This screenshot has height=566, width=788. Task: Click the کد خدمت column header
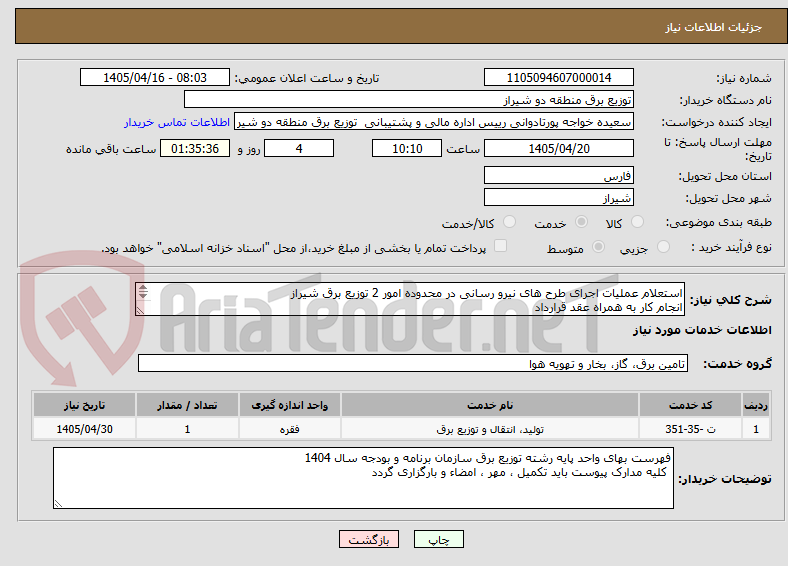point(691,405)
